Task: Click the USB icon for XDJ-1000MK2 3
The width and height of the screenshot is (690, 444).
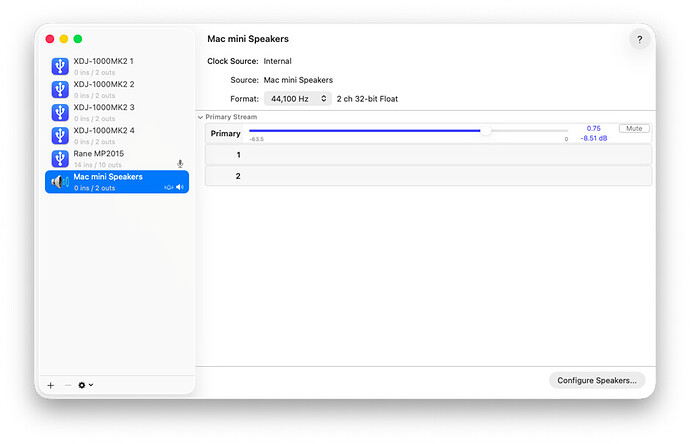Action: pyautogui.click(x=60, y=112)
